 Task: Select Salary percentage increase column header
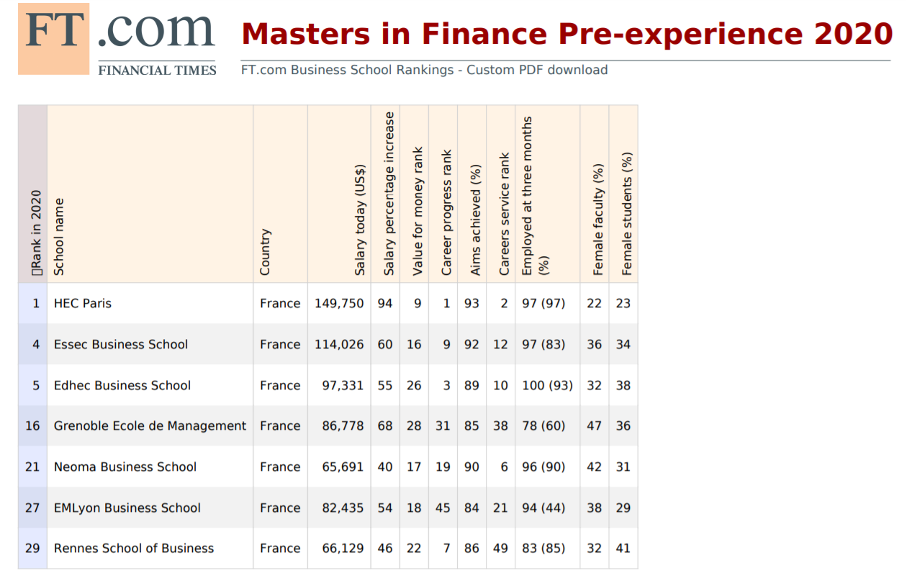click(389, 194)
